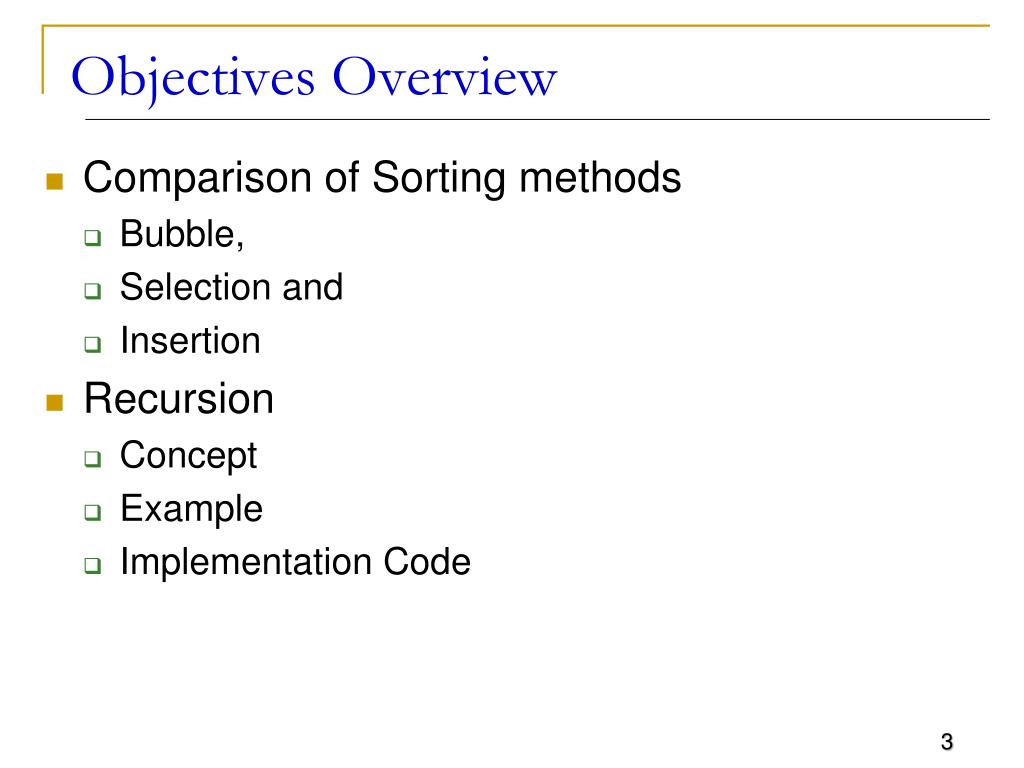Viewport: 1024px width, 768px height.
Task: Select the Comparison of Sorting methods text
Action: click(382, 178)
